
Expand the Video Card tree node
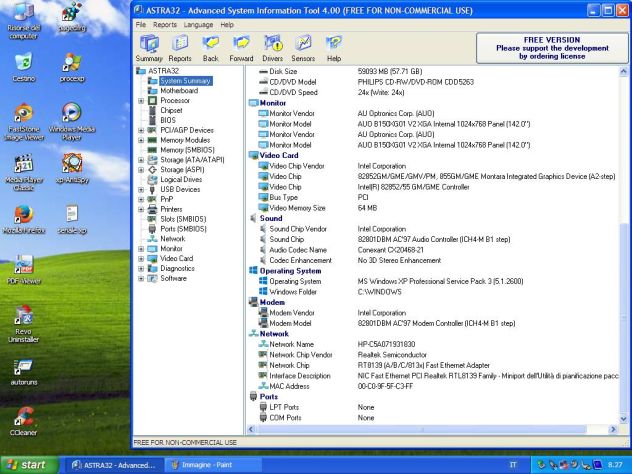point(141,259)
